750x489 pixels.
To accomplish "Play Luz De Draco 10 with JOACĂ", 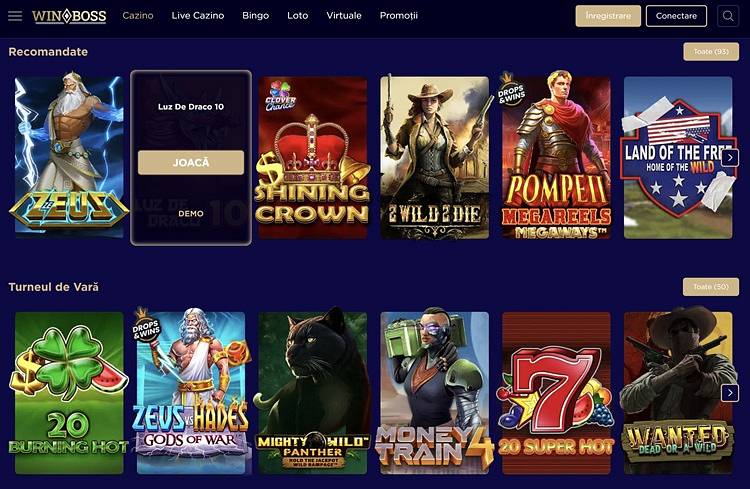I will pos(191,163).
